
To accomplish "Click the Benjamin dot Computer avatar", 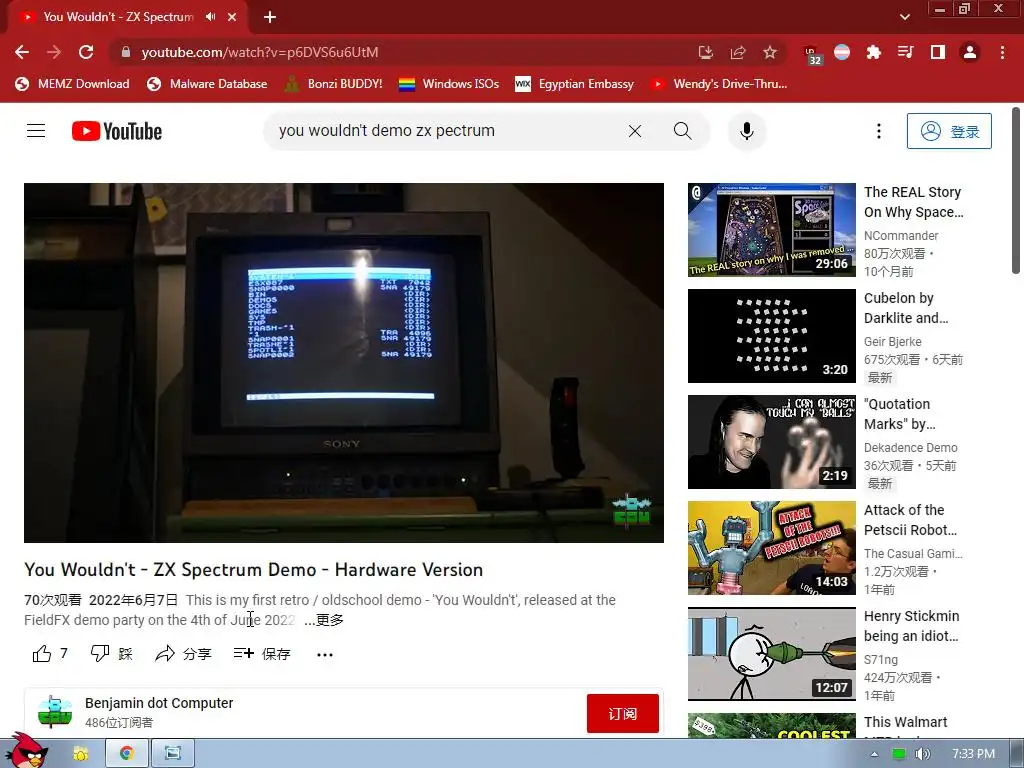I will (55, 712).
